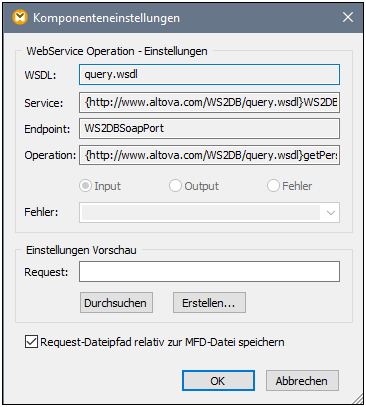Click the Service: label
The width and height of the screenshot is (366, 407).
click(x=44, y=103)
